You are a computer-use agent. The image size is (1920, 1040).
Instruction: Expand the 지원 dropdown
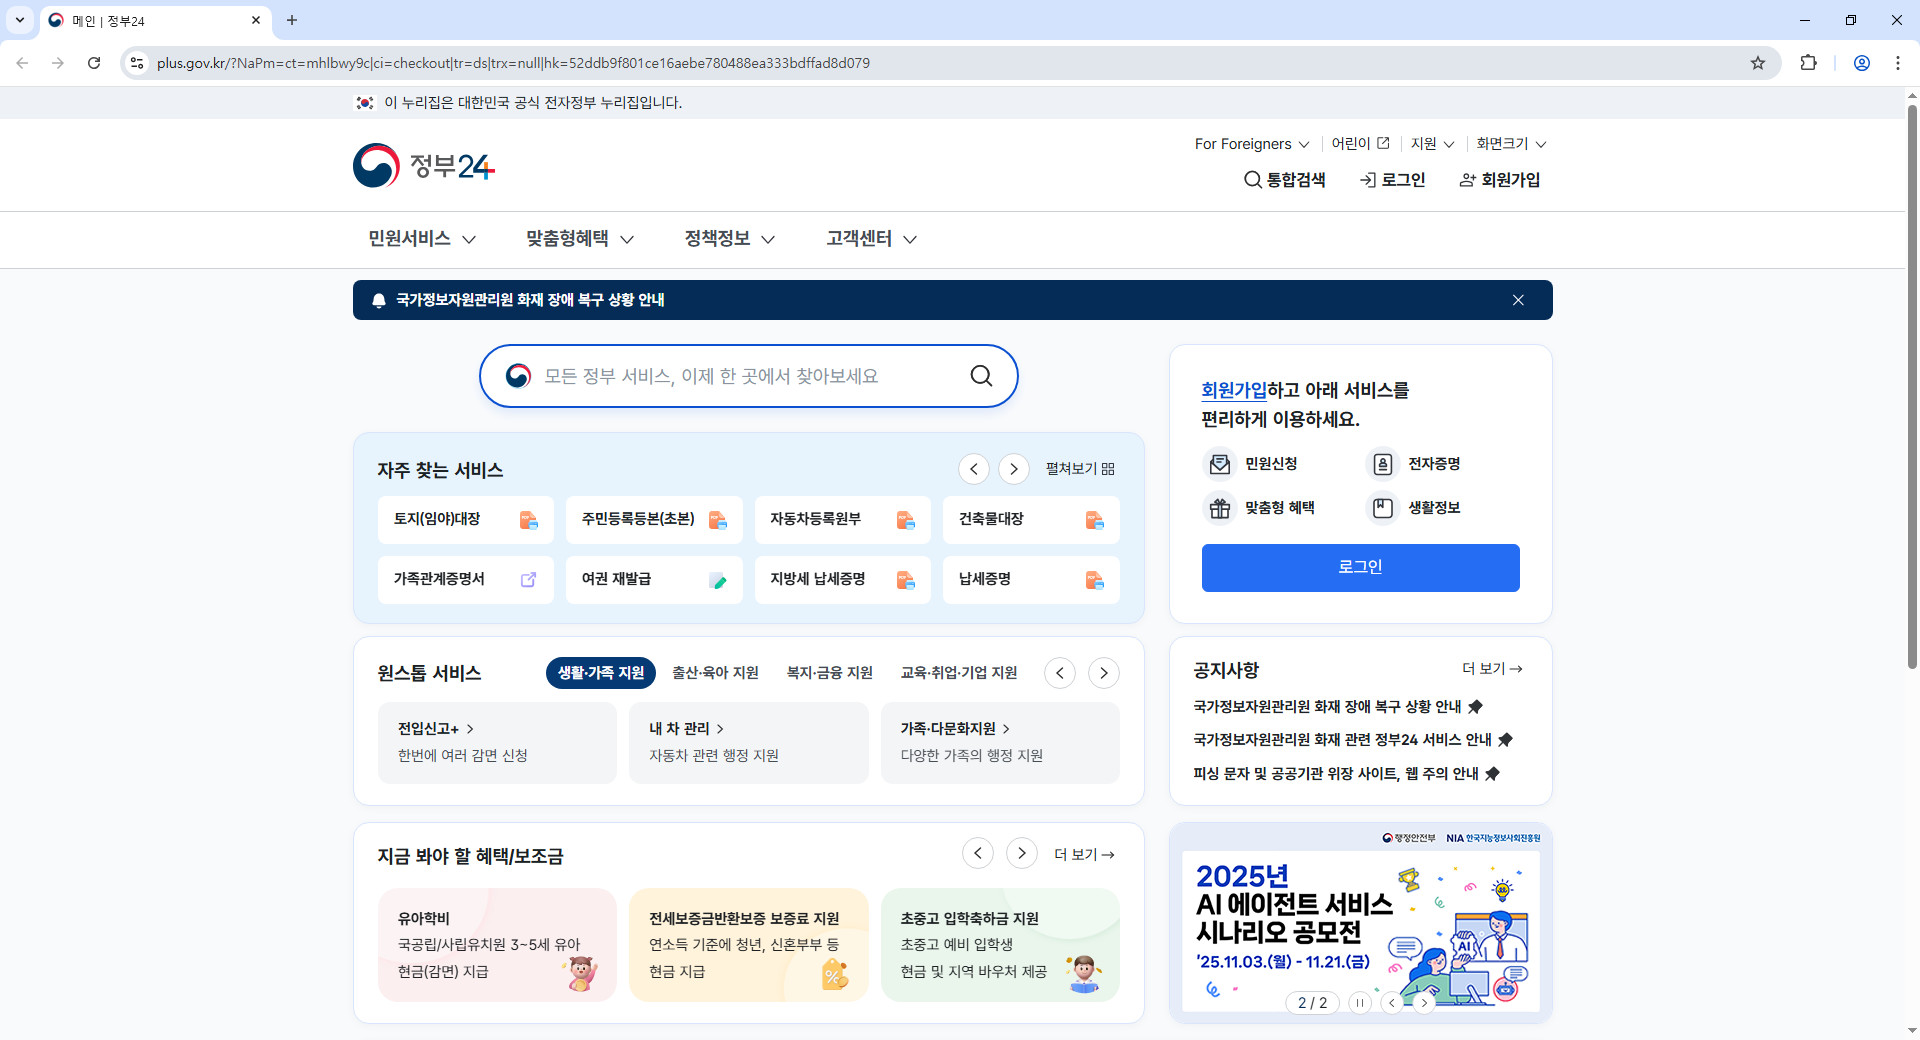[x=1432, y=144]
